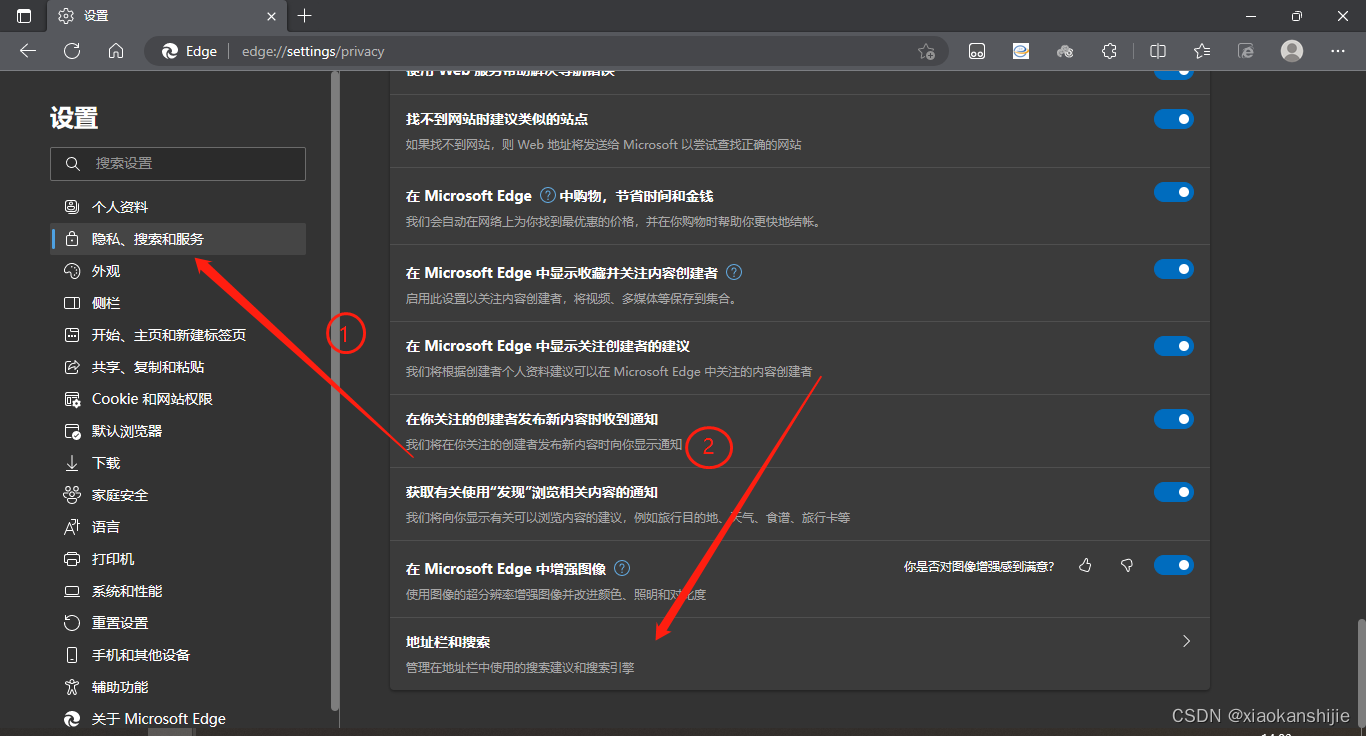Toggle 显示关注创建者的建议 switch

click(1174, 346)
